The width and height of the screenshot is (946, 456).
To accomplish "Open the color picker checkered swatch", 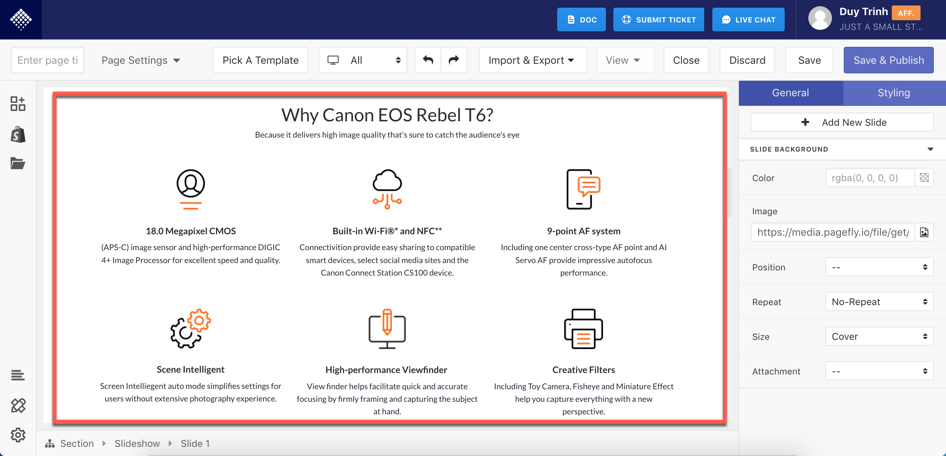I will (x=924, y=178).
